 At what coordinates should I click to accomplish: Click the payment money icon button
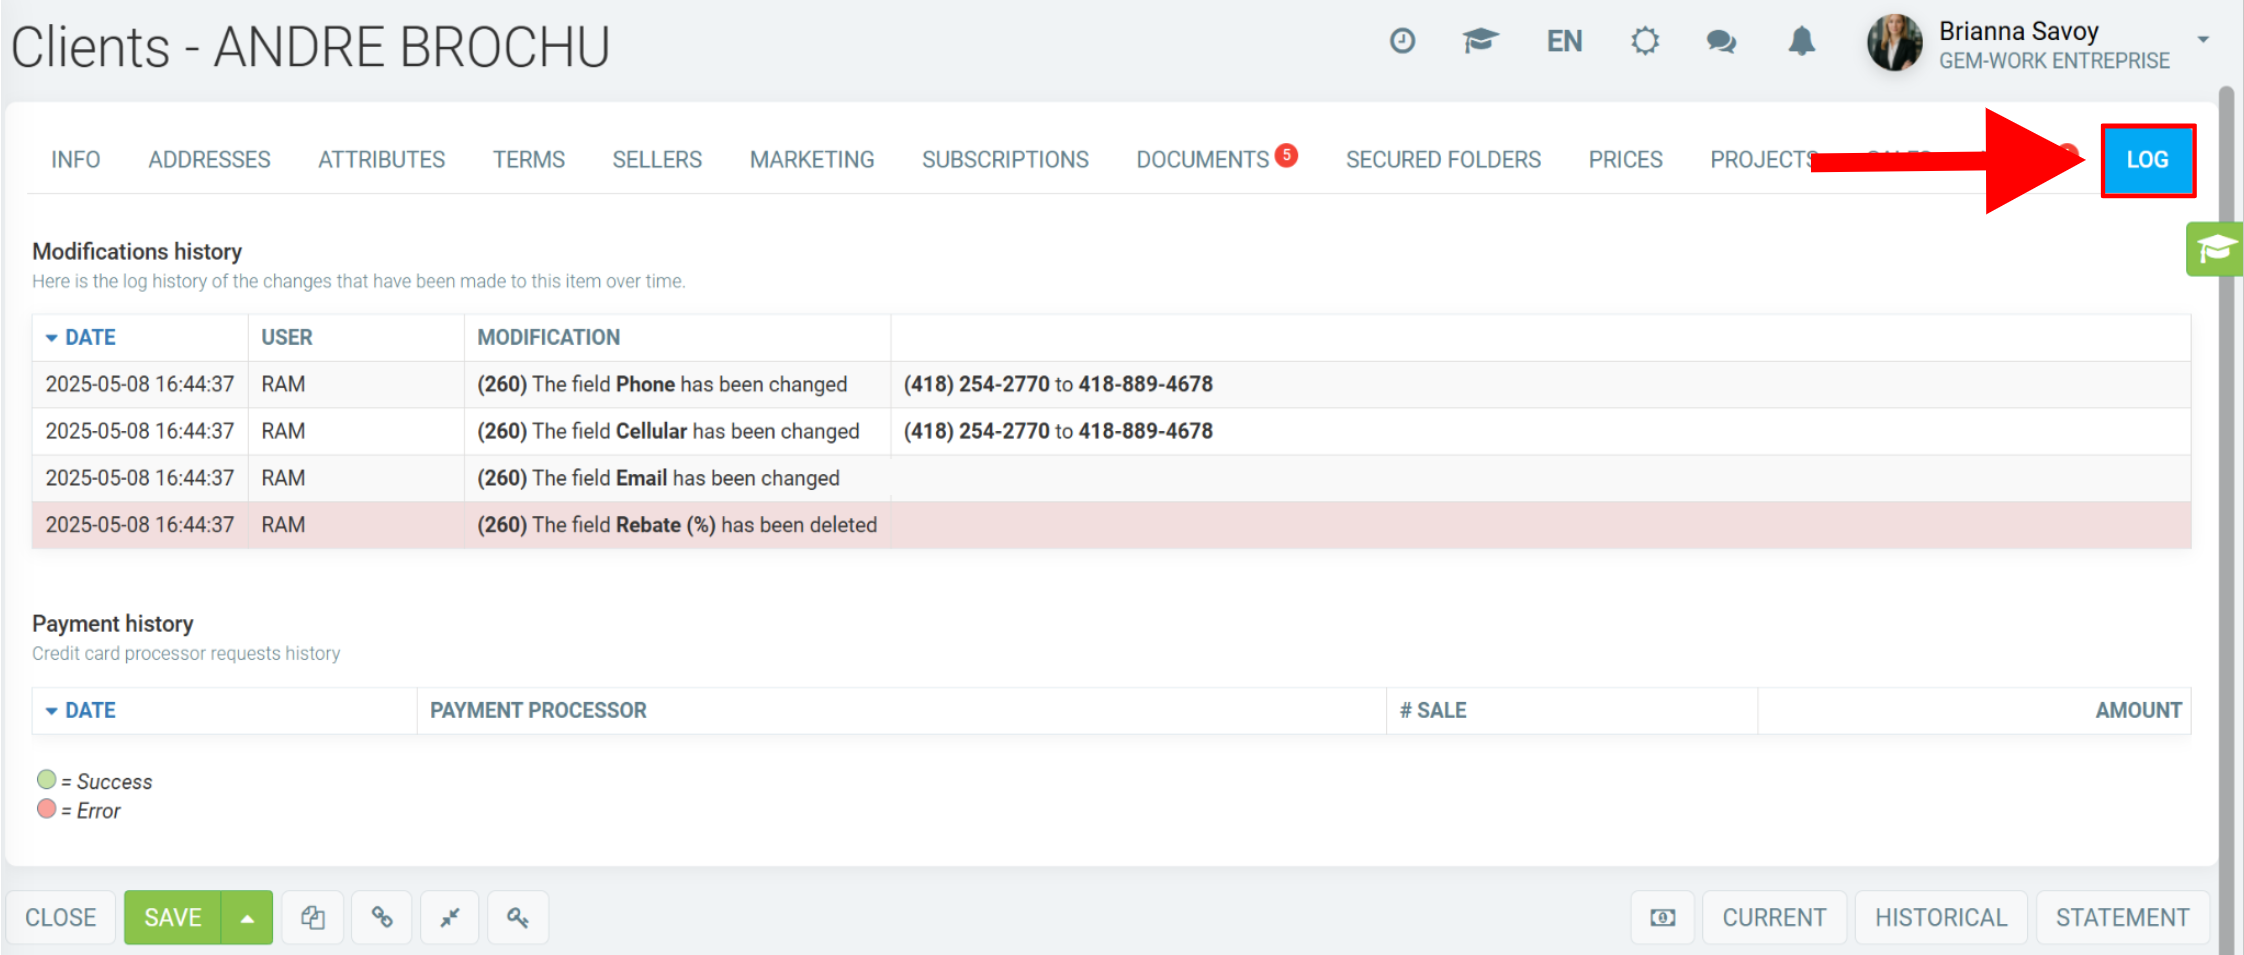[1663, 917]
